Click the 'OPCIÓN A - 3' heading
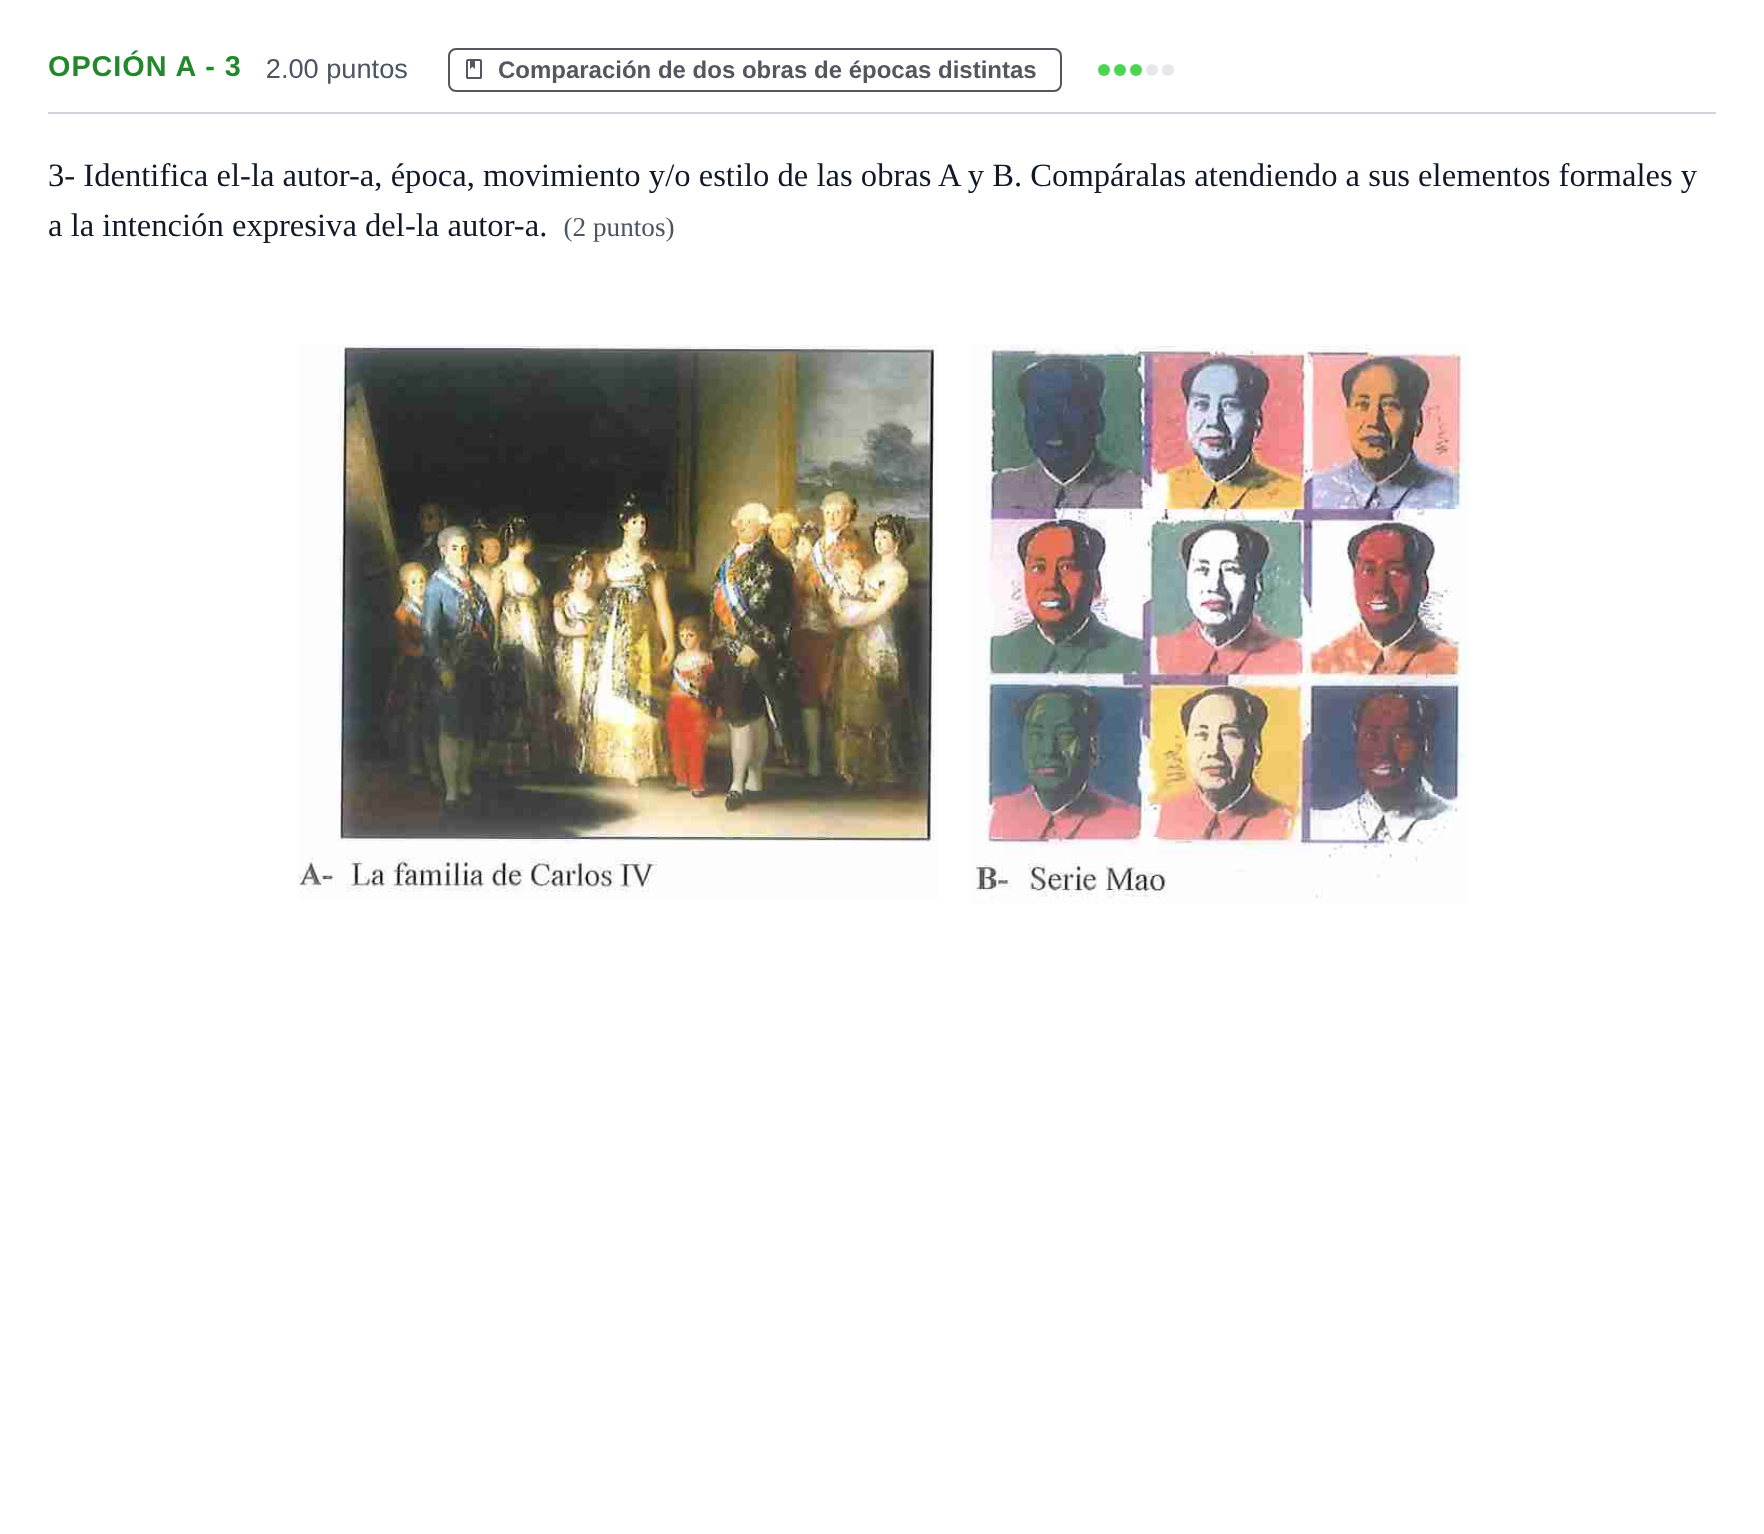1764x1534 pixels. (145, 67)
